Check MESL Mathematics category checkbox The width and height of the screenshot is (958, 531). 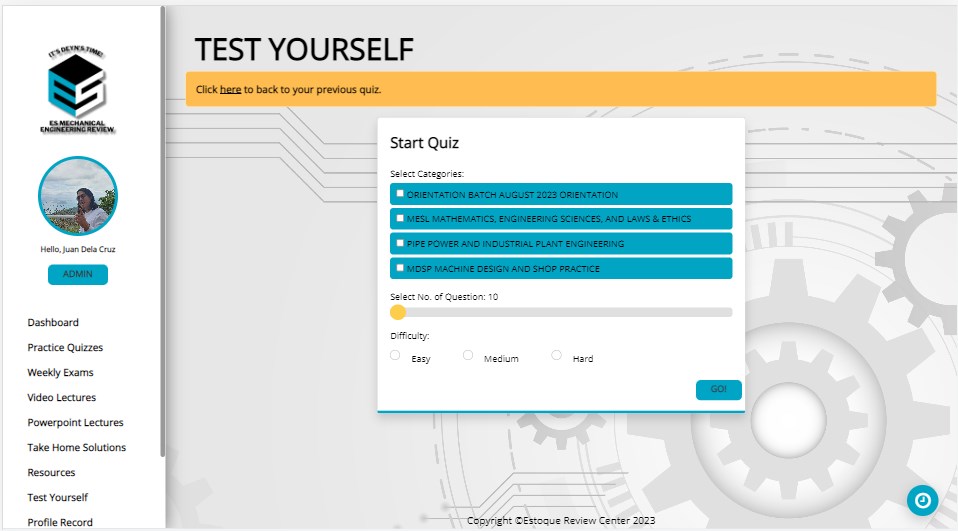[400, 218]
